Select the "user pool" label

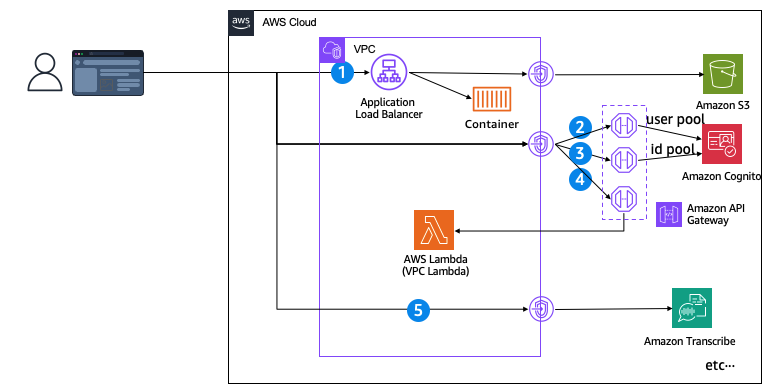[675, 119]
